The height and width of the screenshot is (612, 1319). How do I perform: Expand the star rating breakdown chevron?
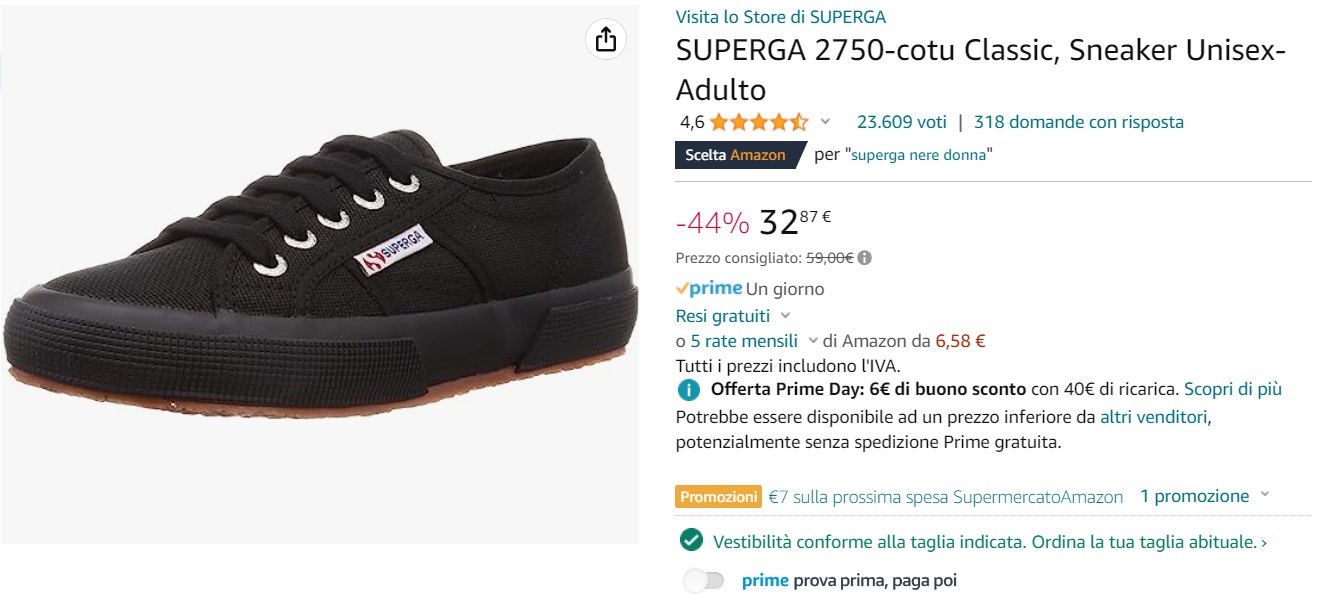(x=824, y=122)
